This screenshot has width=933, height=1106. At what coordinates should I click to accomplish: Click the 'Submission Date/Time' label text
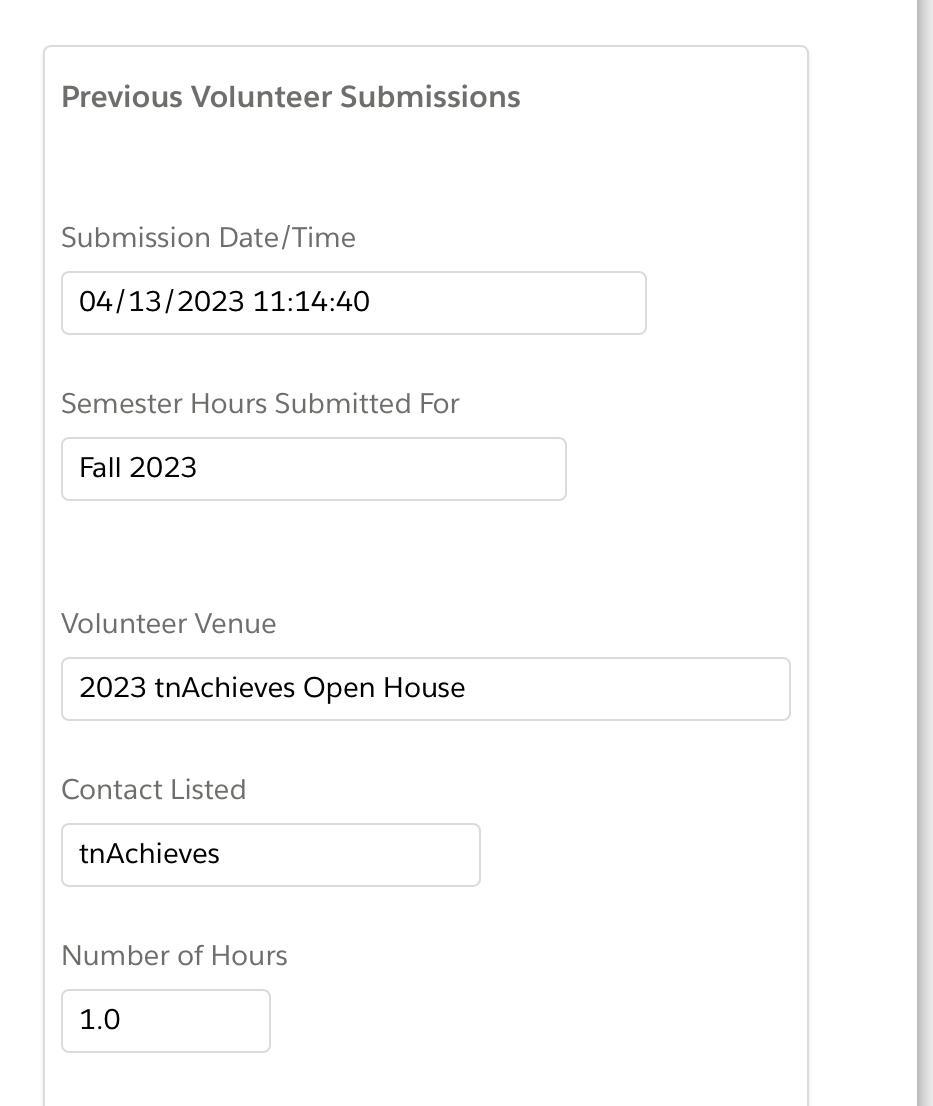pyautogui.click(x=208, y=238)
